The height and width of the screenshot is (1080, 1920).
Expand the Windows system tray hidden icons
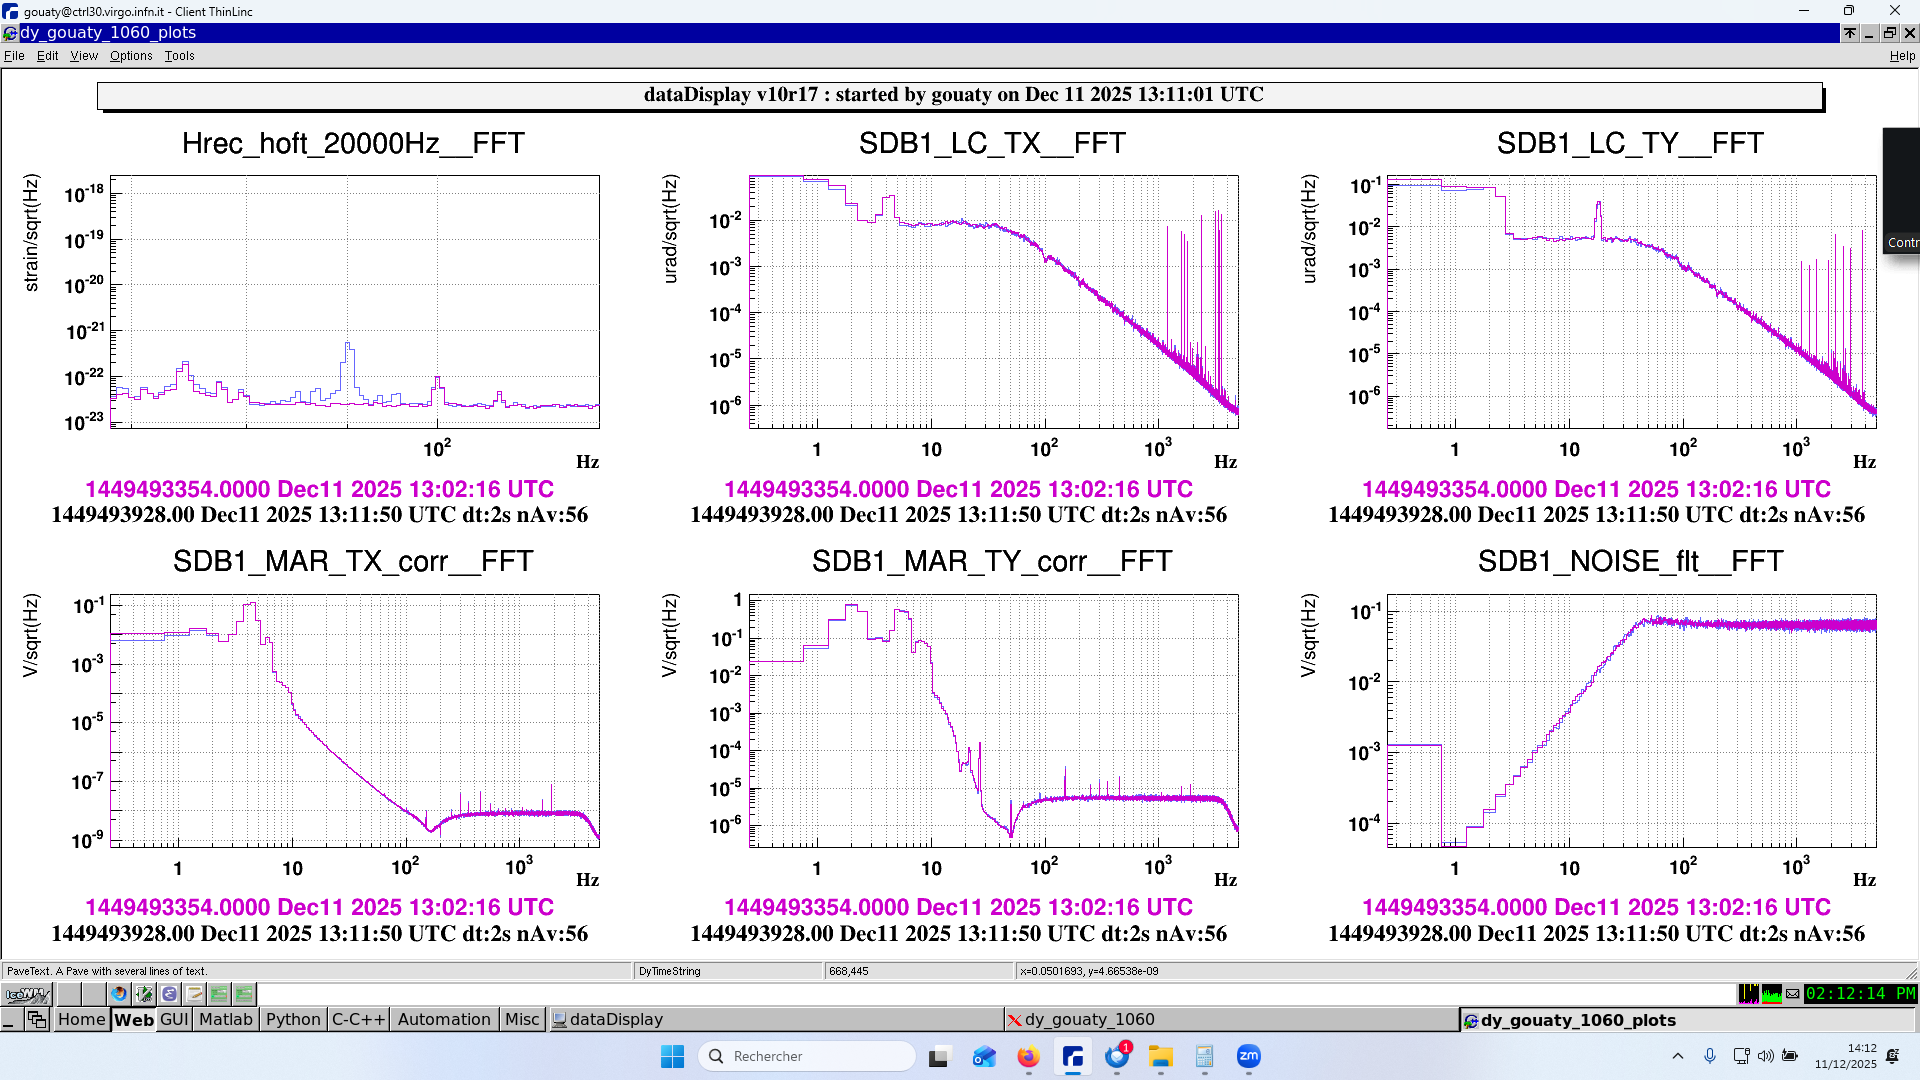click(1678, 1057)
